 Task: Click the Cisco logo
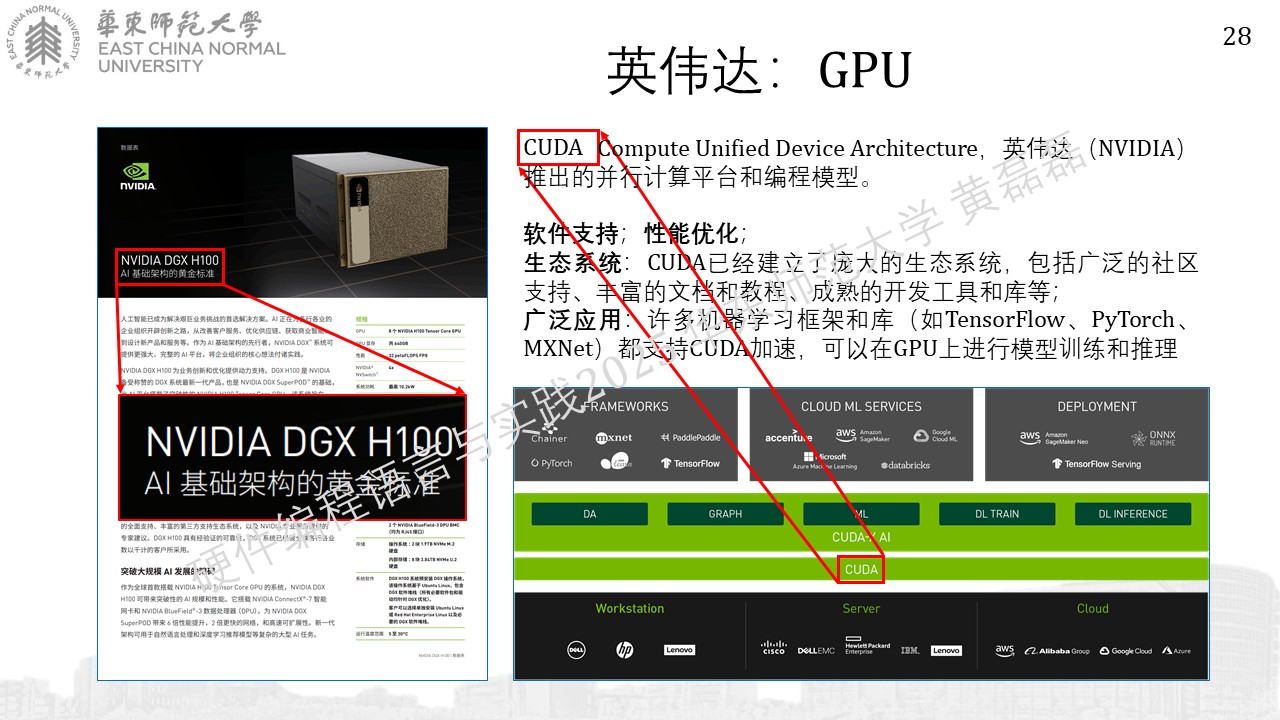pos(773,649)
